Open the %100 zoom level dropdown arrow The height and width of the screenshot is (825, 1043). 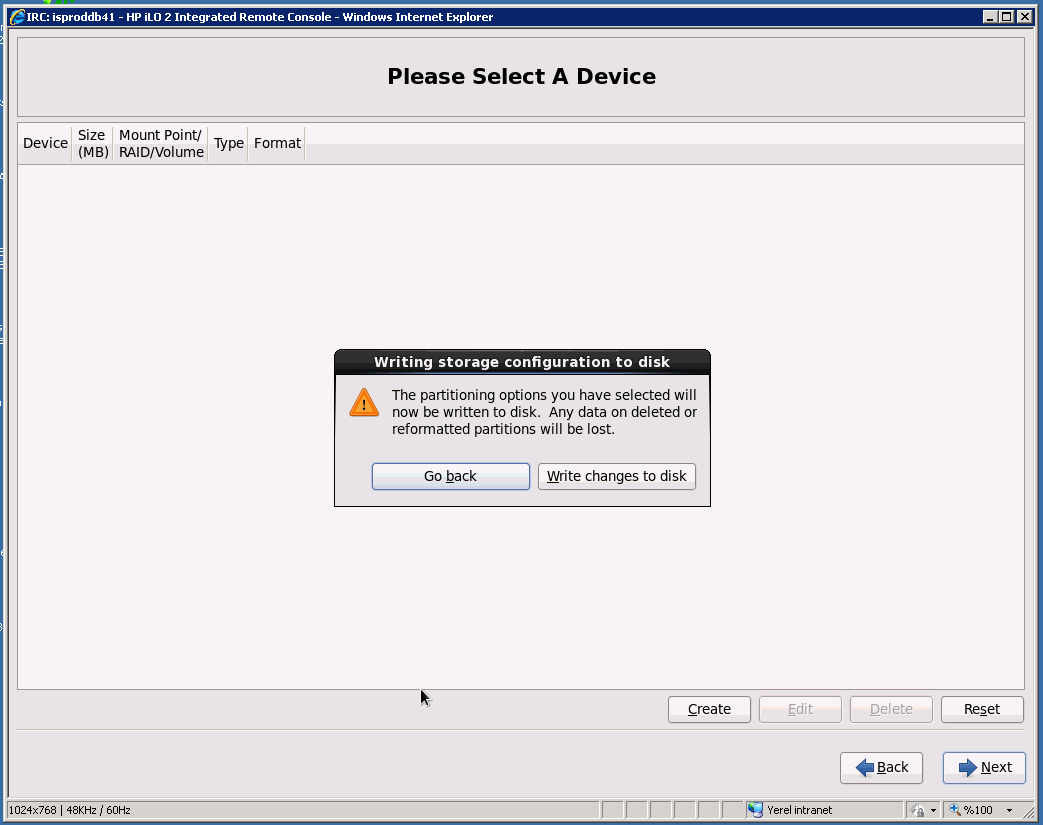pos(1009,810)
